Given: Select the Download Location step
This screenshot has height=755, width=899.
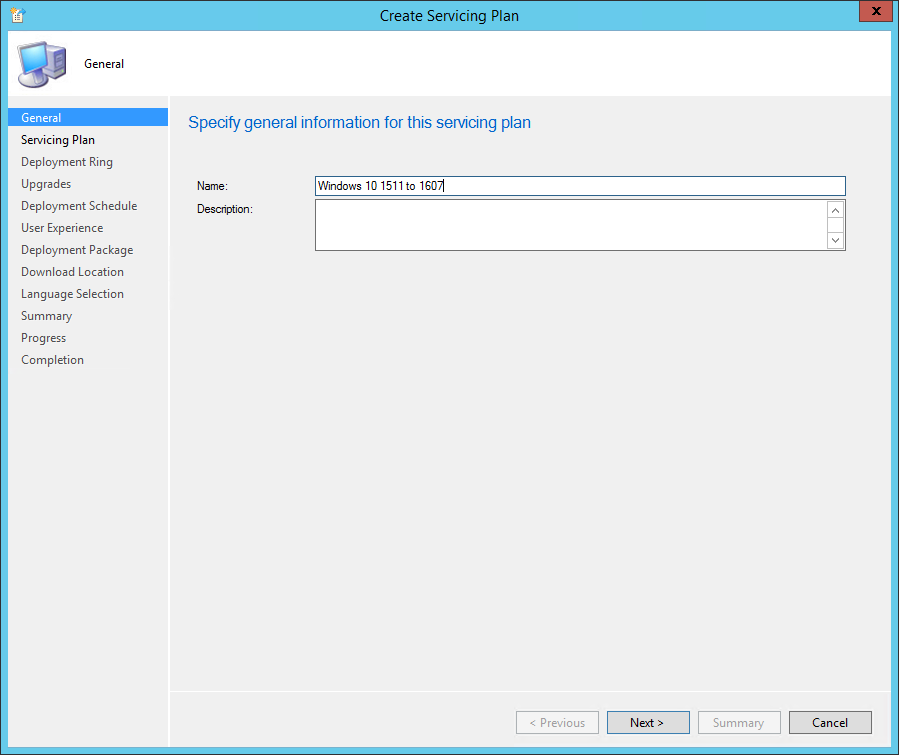Looking at the screenshot, I should (72, 272).
